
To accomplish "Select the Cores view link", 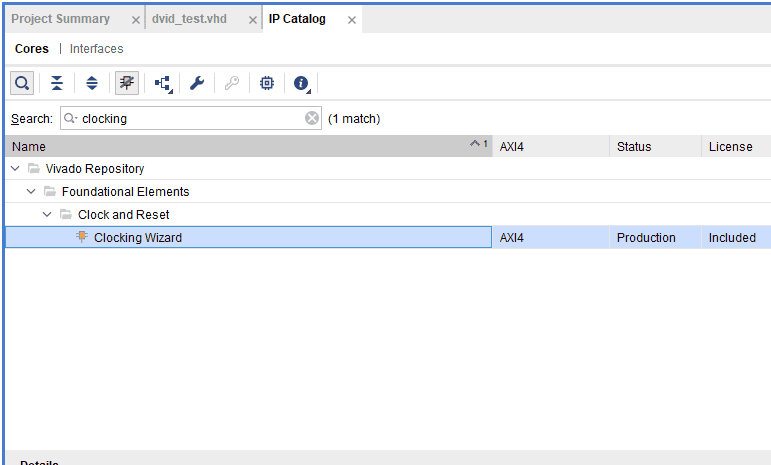I will [32, 49].
